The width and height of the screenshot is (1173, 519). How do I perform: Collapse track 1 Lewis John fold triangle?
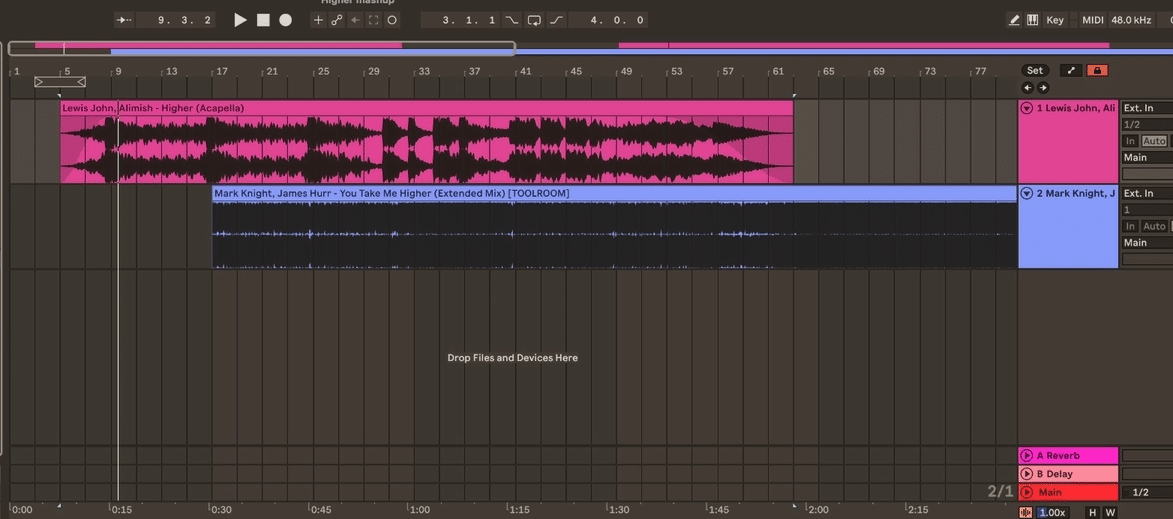pyautogui.click(x=1027, y=108)
